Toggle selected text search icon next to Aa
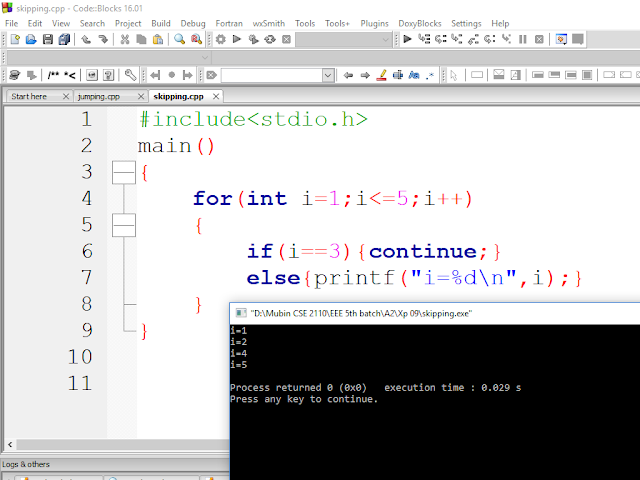Image resolution: width=640 pixels, height=480 pixels. pyautogui.click(x=398, y=75)
